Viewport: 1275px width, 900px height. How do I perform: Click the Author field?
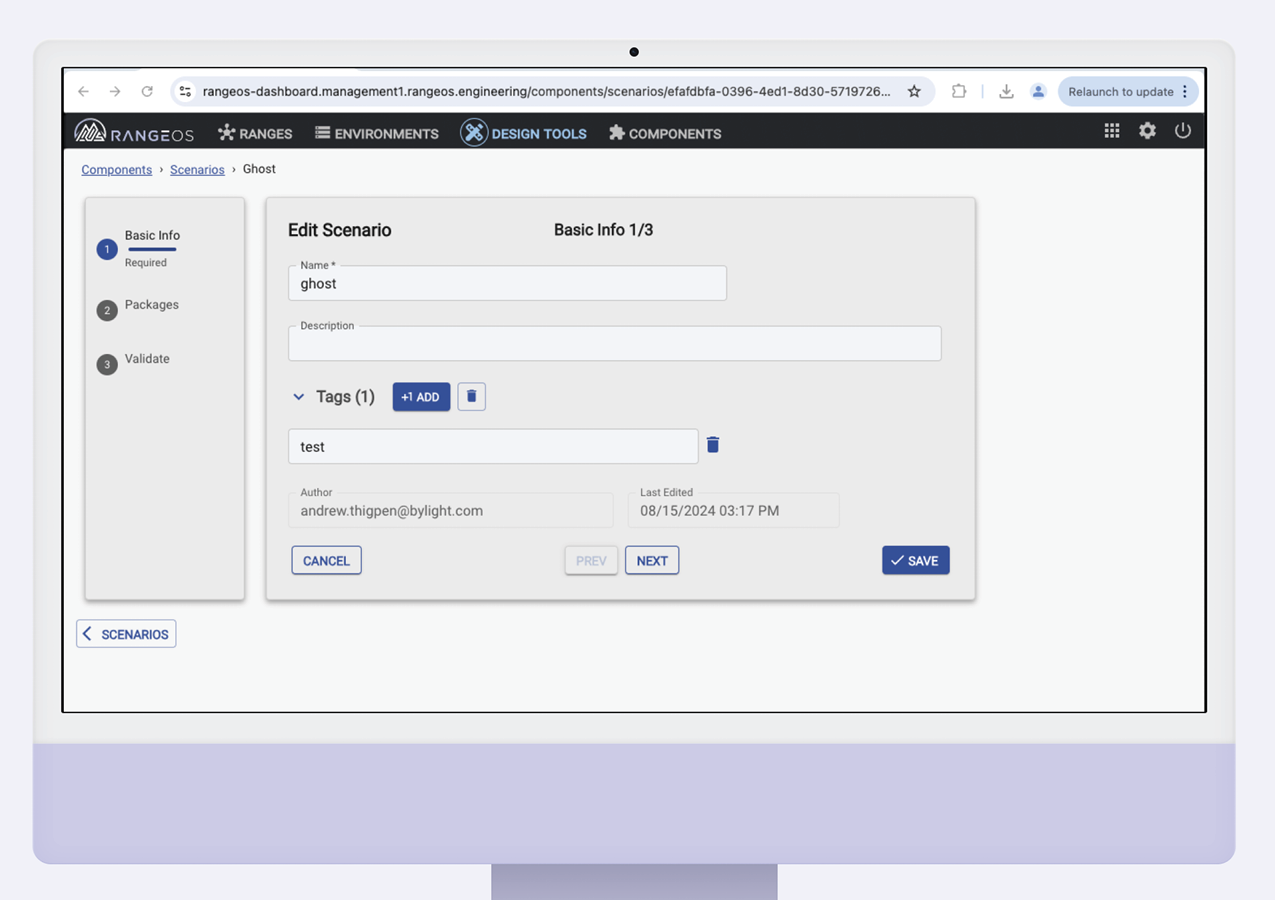(451, 510)
